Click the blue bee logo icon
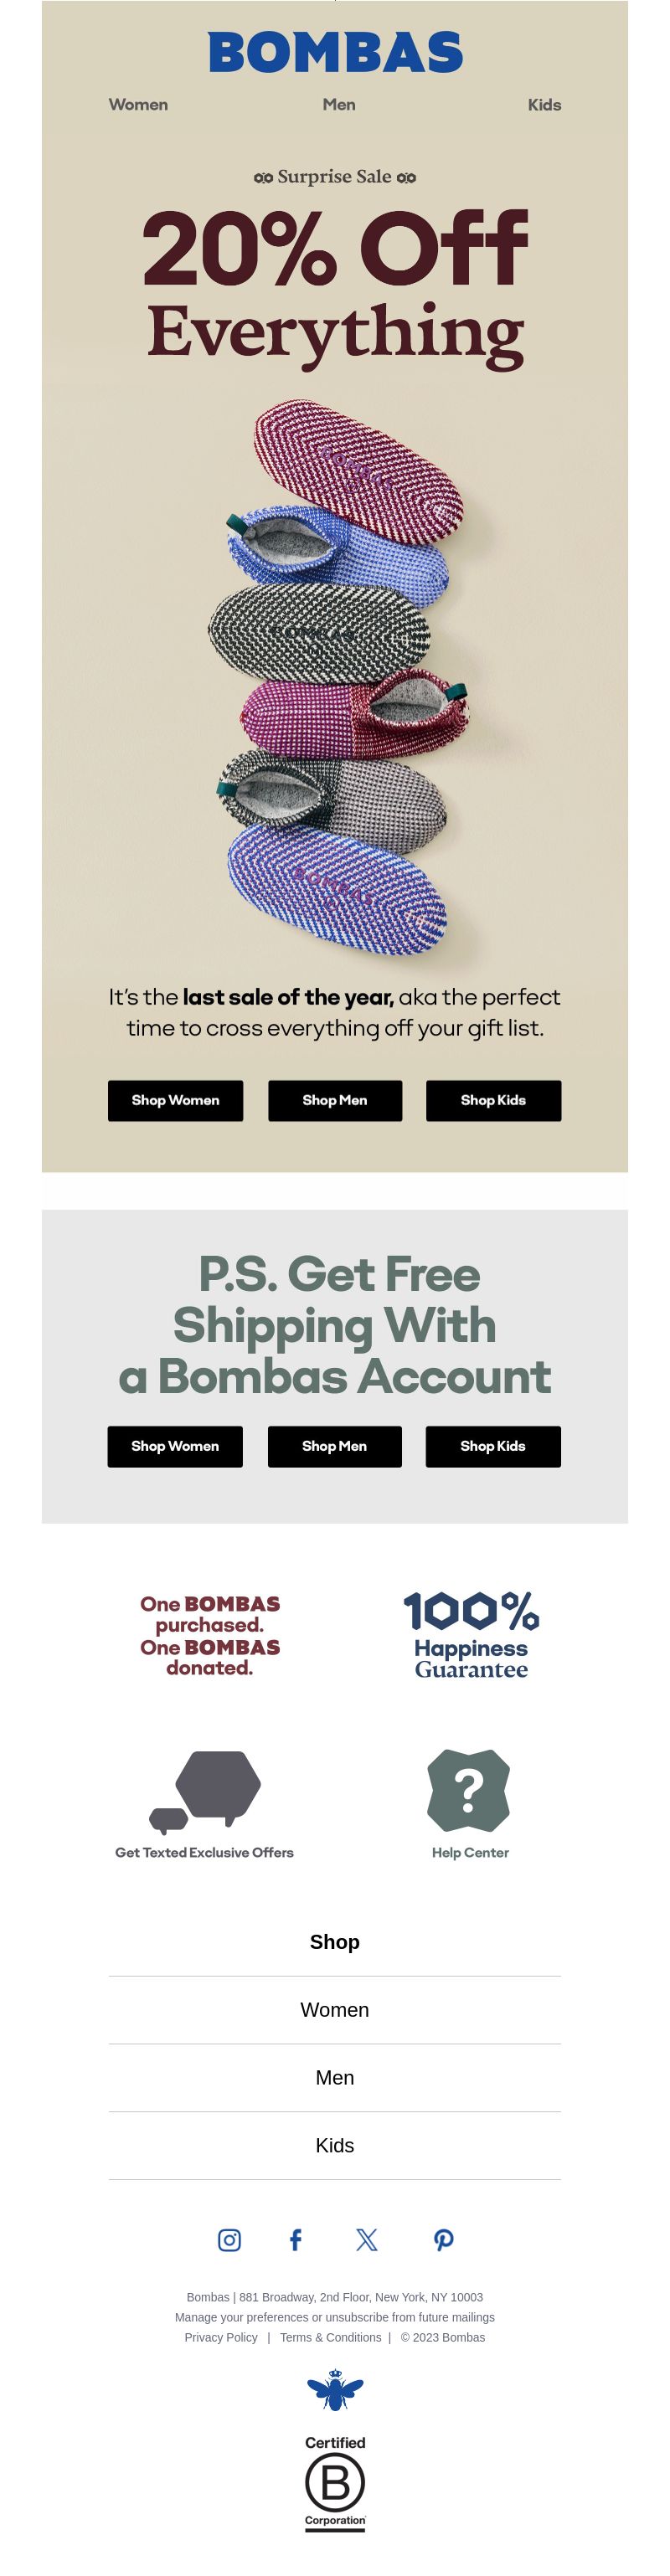 (x=335, y=2390)
